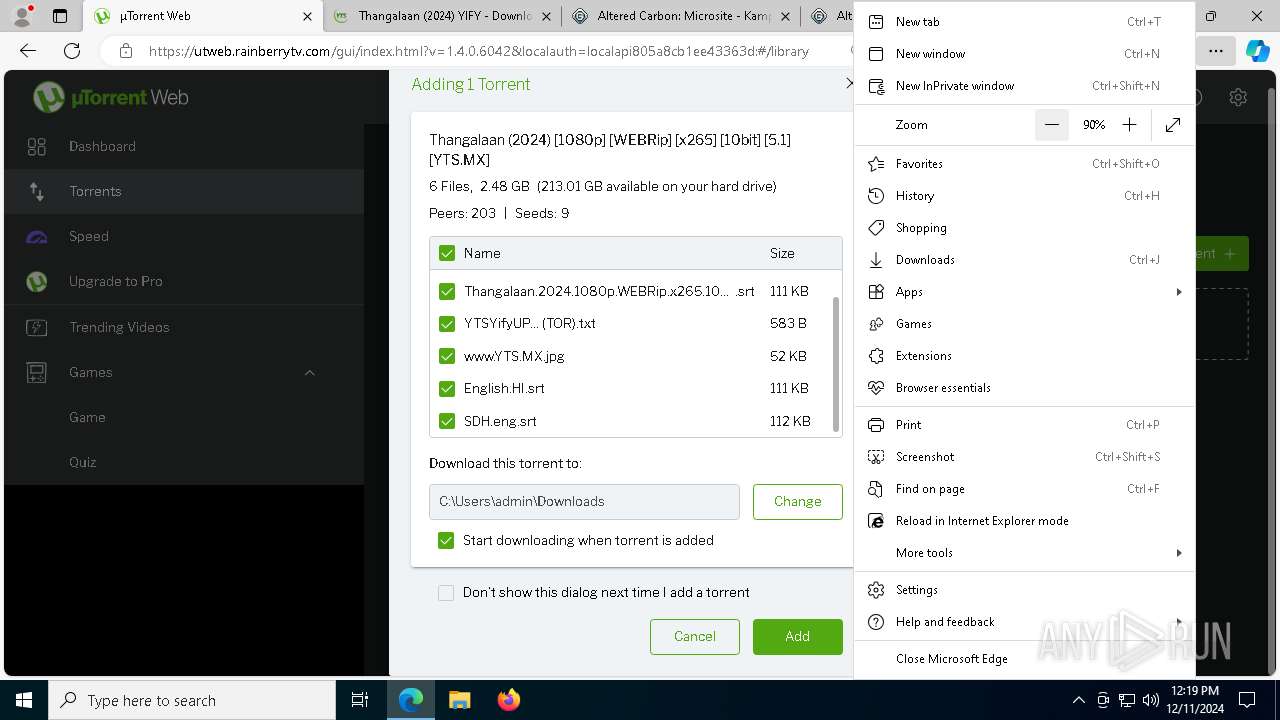Screen dimensions: 1280x720
Task: Click Change download location button
Action: [798, 502]
